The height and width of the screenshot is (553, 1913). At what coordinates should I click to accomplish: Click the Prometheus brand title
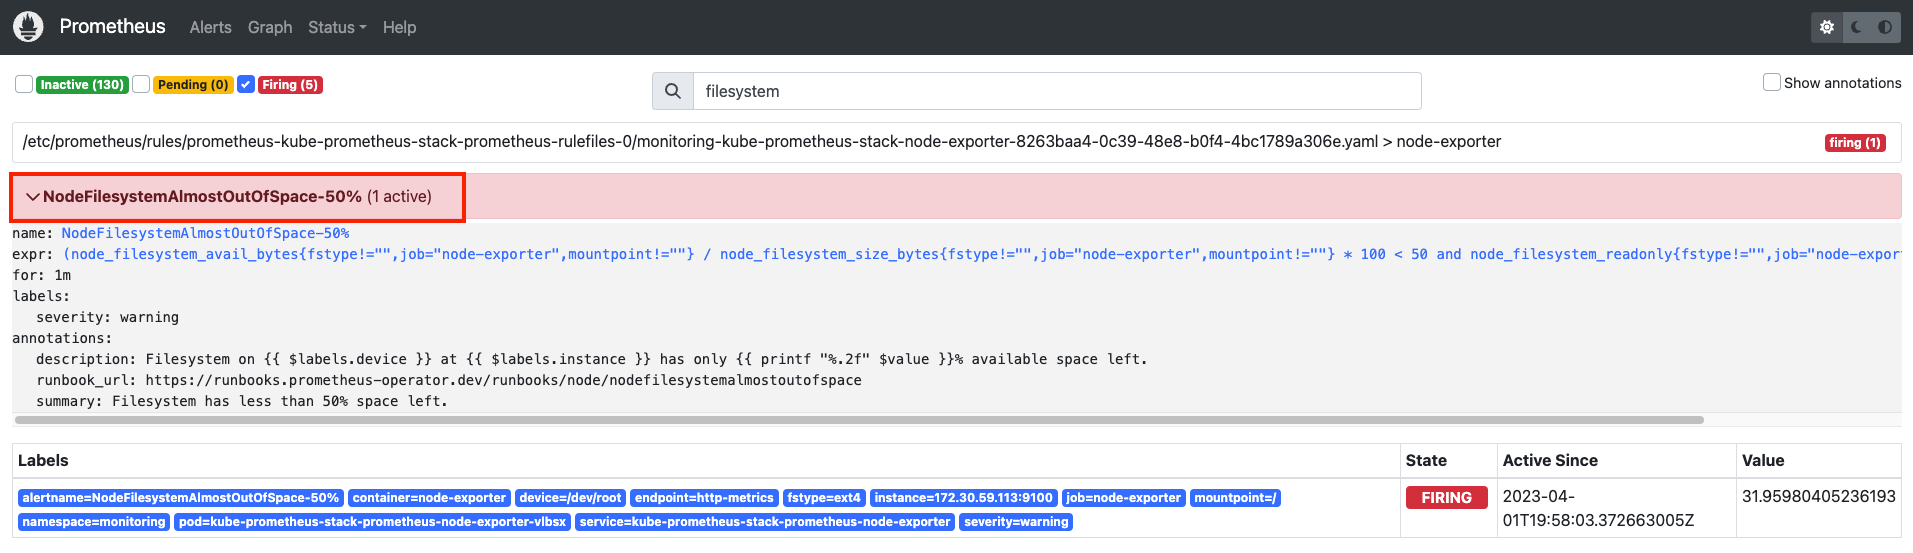point(112,27)
